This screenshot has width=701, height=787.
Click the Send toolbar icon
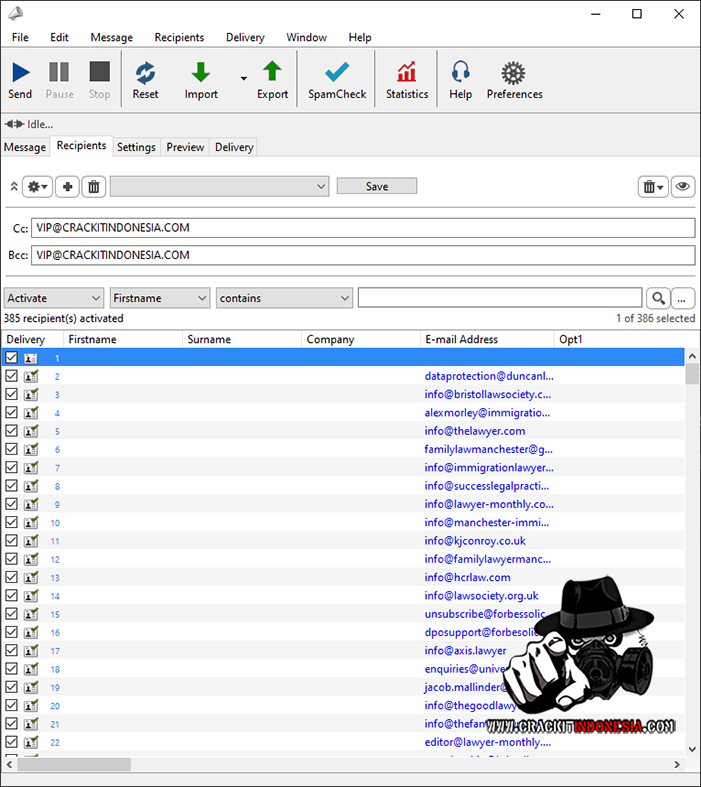20,73
